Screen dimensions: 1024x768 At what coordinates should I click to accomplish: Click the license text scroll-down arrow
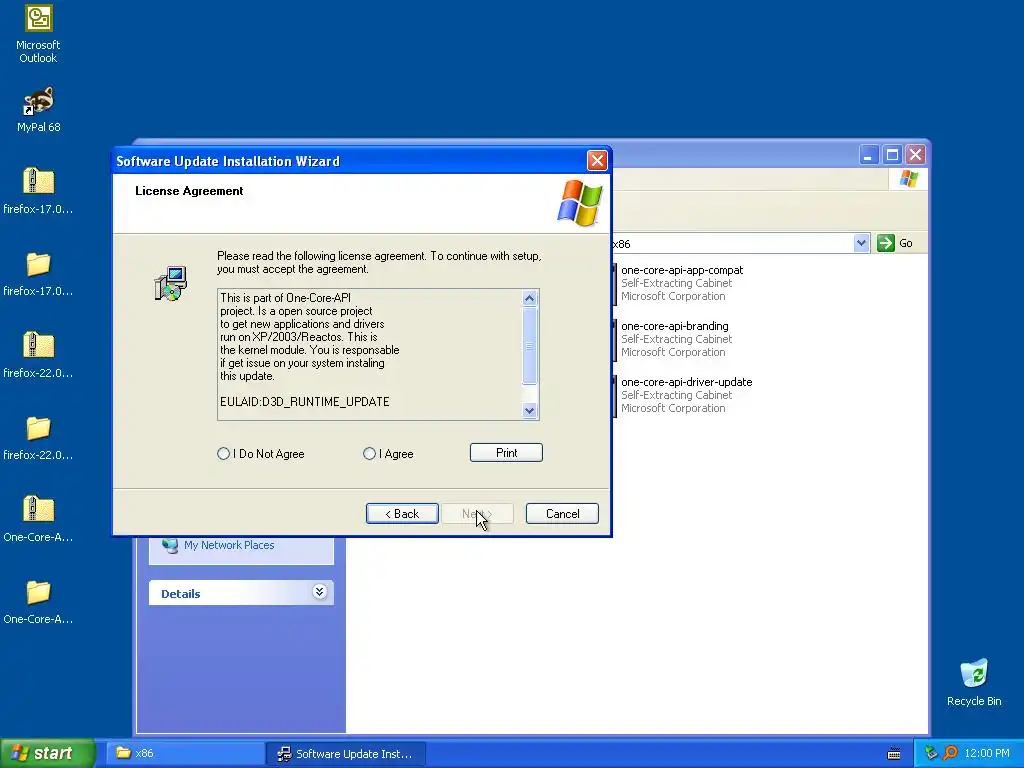pyautogui.click(x=530, y=410)
